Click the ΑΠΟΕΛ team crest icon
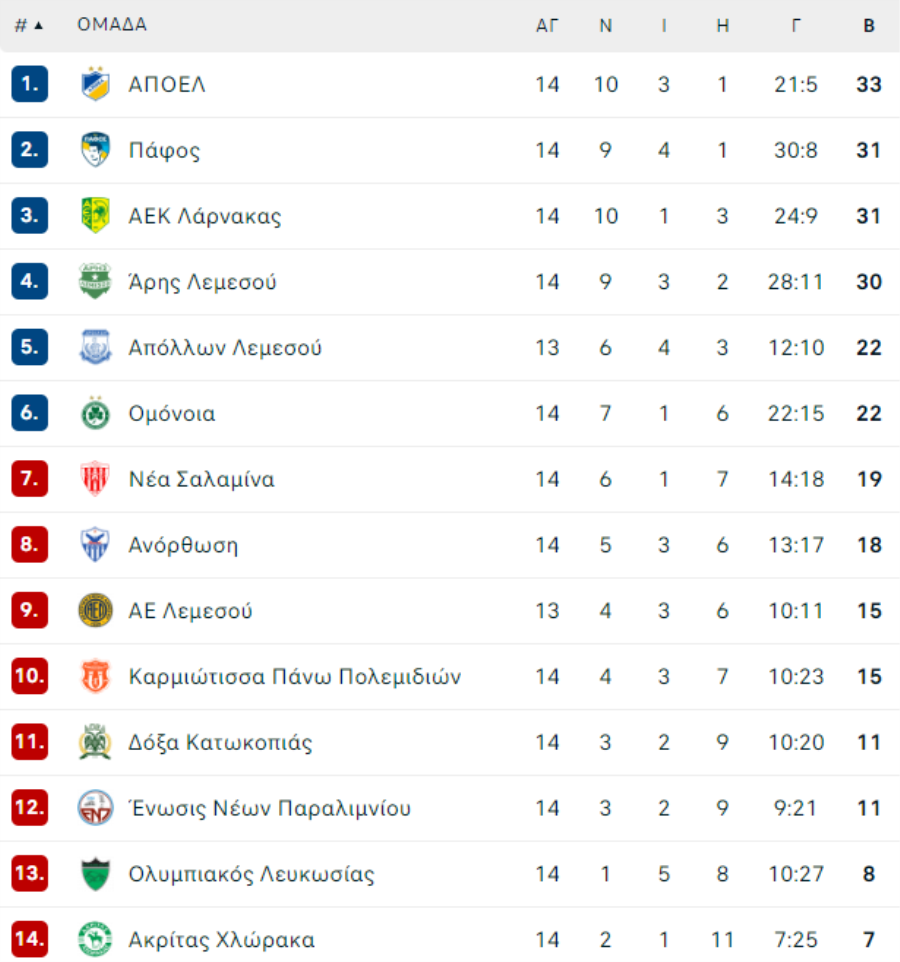Screen dimensions: 900x962 click(x=95, y=84)
